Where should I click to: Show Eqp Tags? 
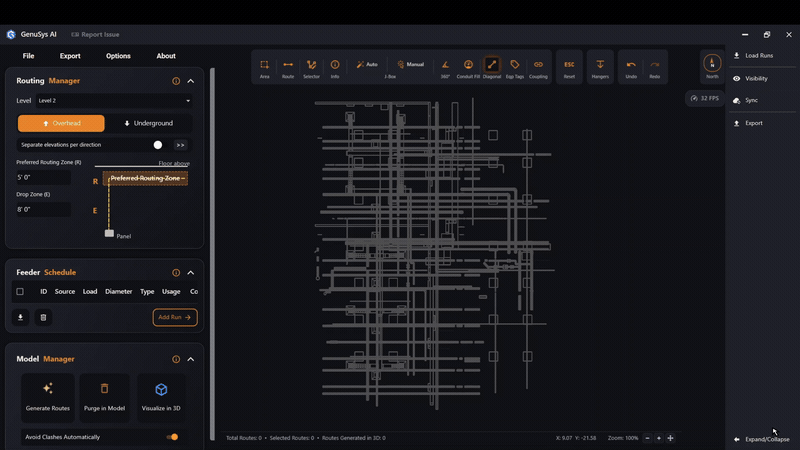pos(515,68)
